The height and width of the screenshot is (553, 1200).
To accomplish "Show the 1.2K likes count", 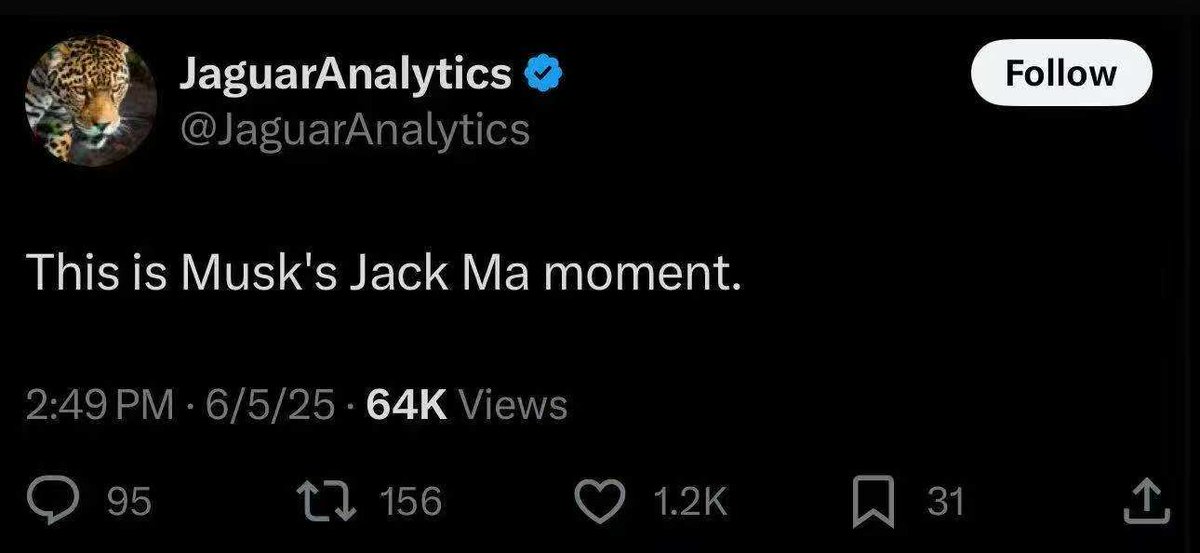I will click(x=690, y=501).
